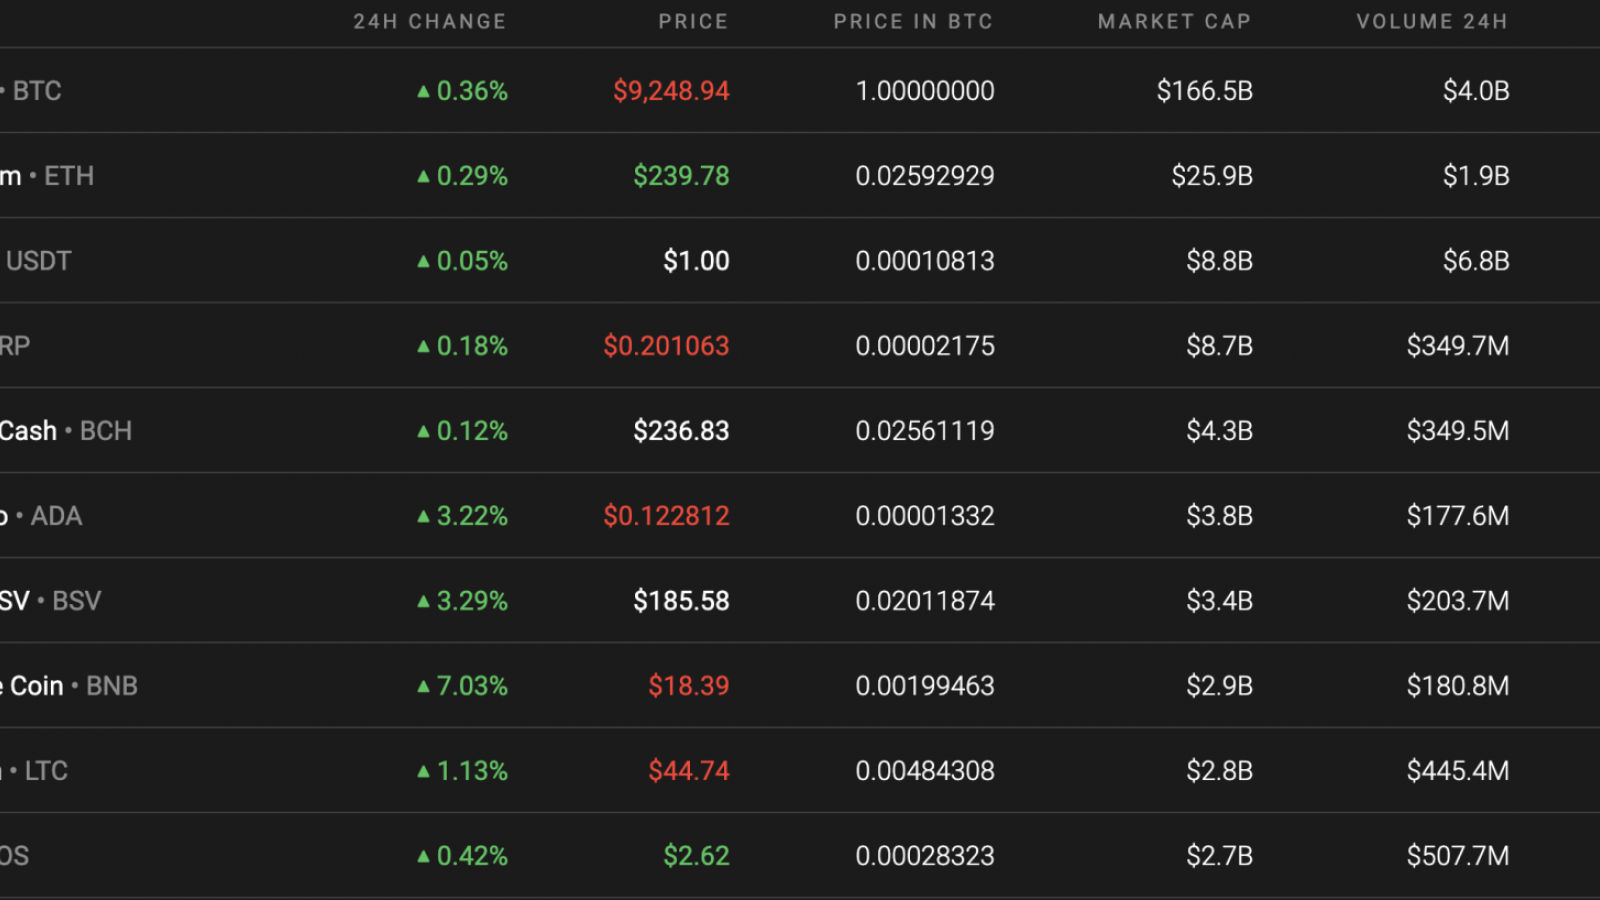Click the $8.8B market cap

pyautogui.click(x=1219, y=261)
